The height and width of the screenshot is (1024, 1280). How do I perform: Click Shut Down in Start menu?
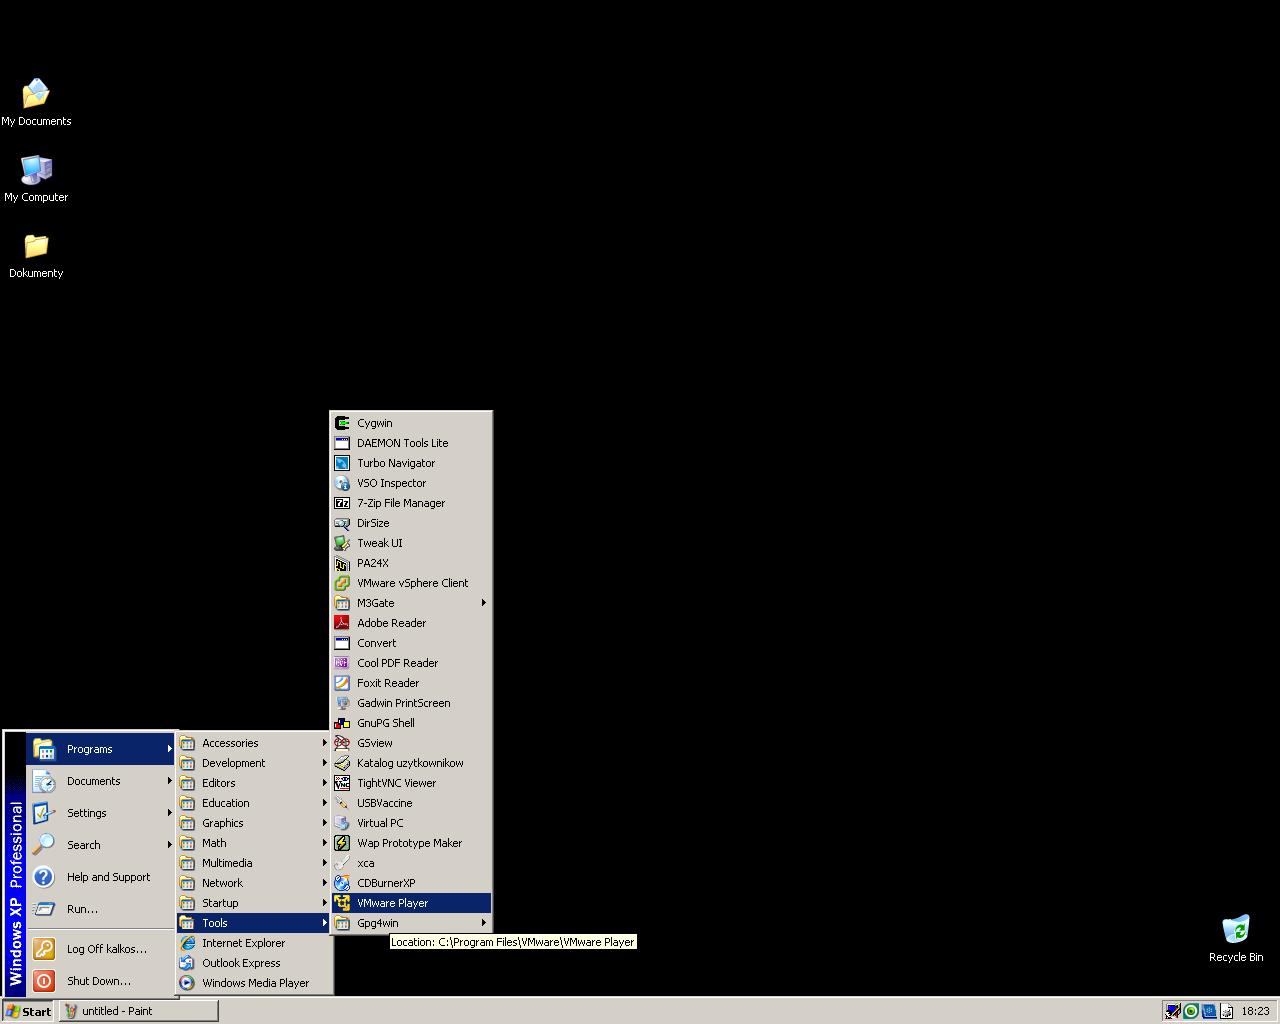(98, 981)
